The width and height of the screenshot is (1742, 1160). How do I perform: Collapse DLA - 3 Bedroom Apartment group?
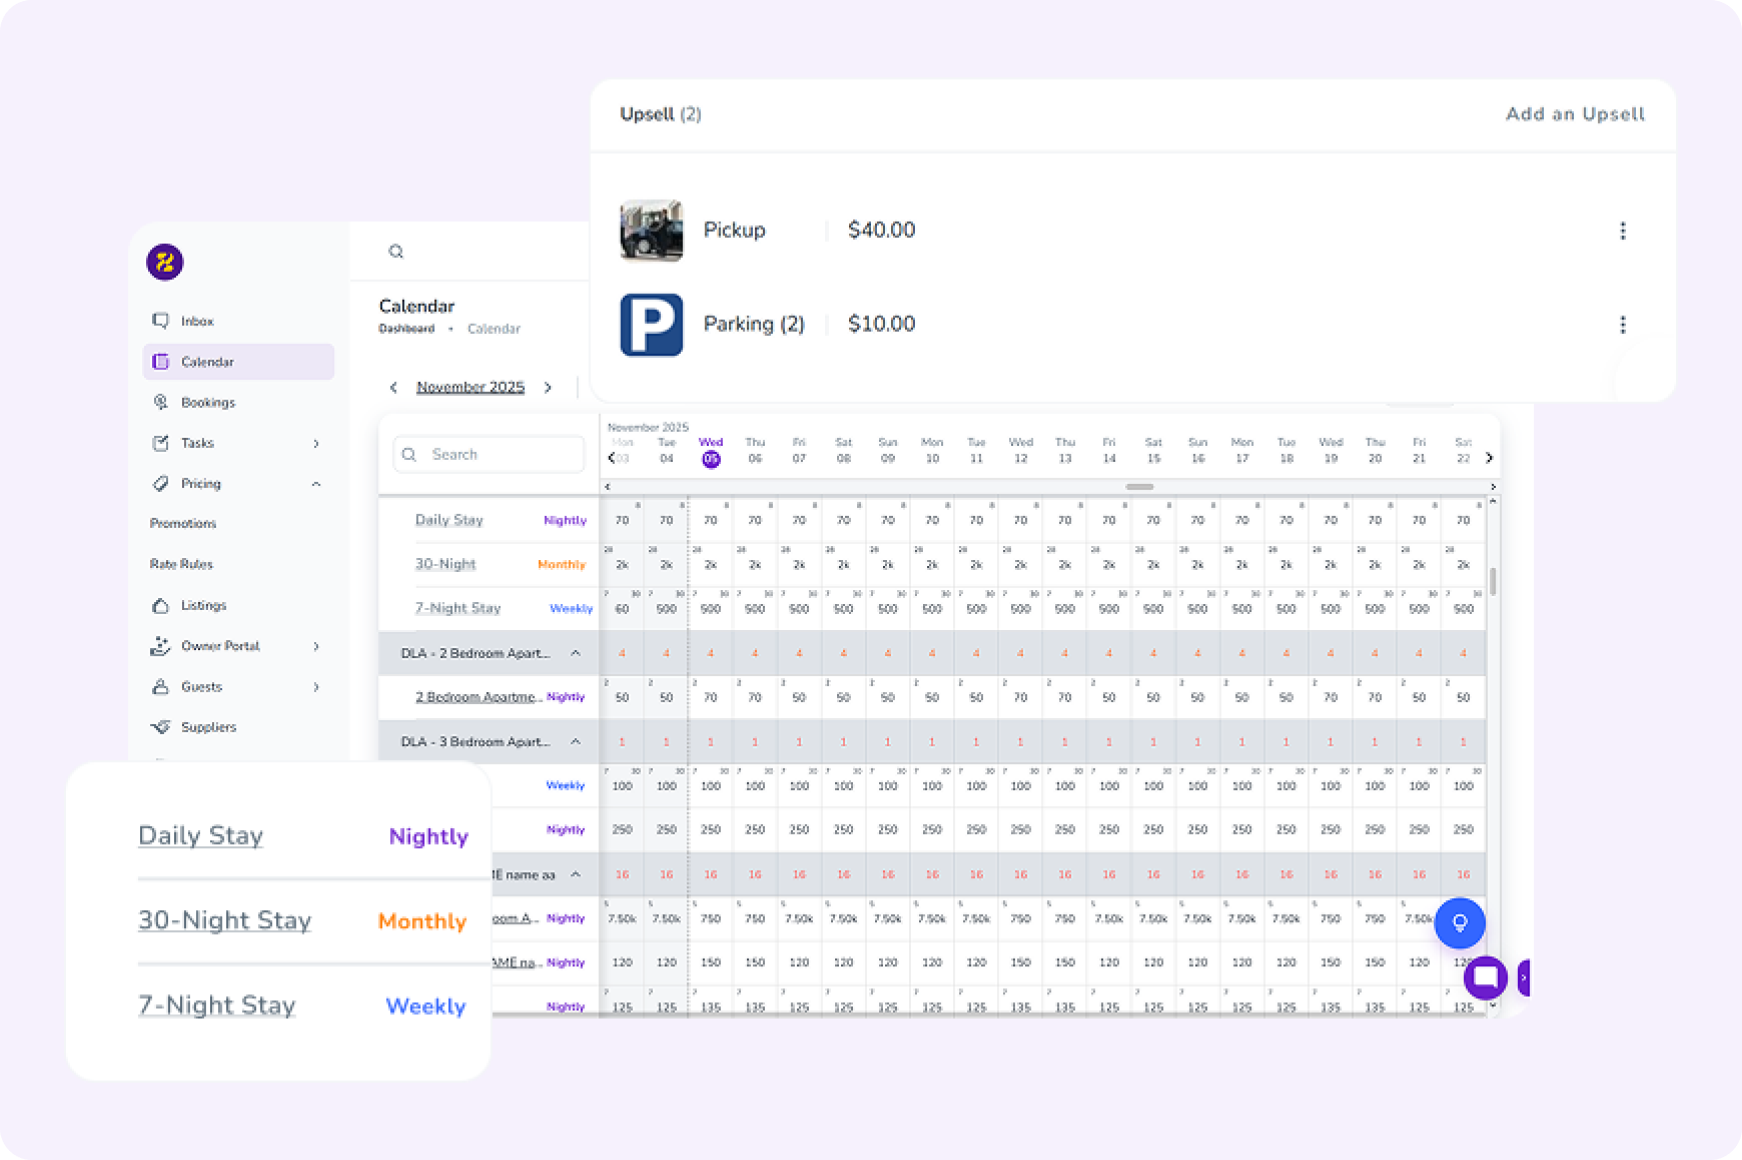click(x=576, y=742)
